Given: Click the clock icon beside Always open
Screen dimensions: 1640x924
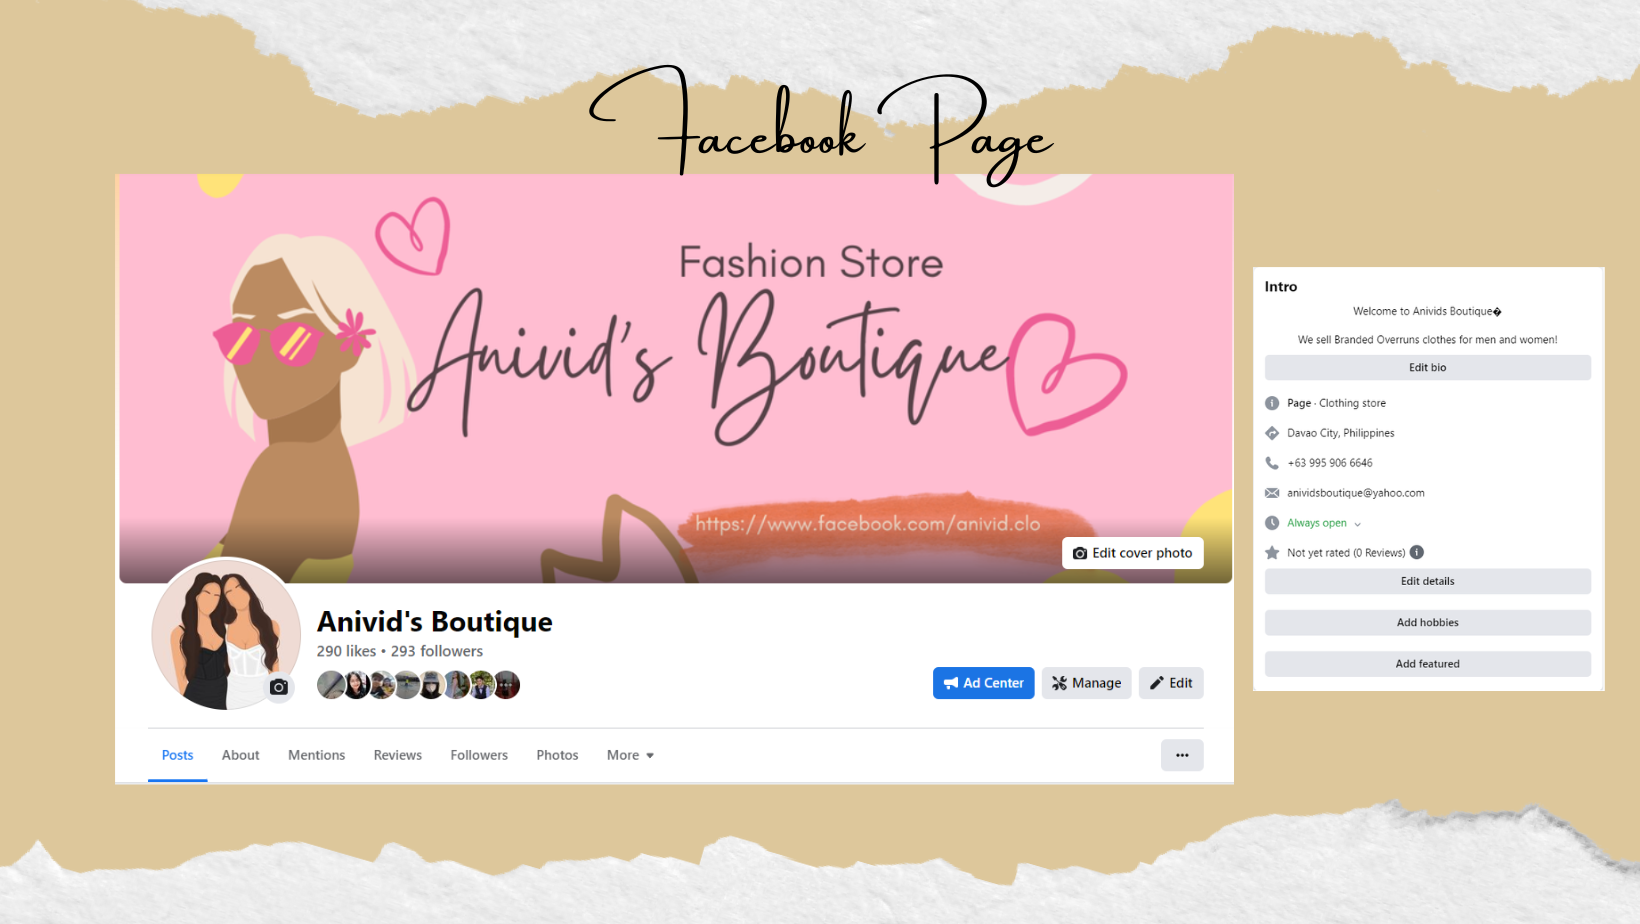Looking at the screenshot, I should pos(1272,523).
